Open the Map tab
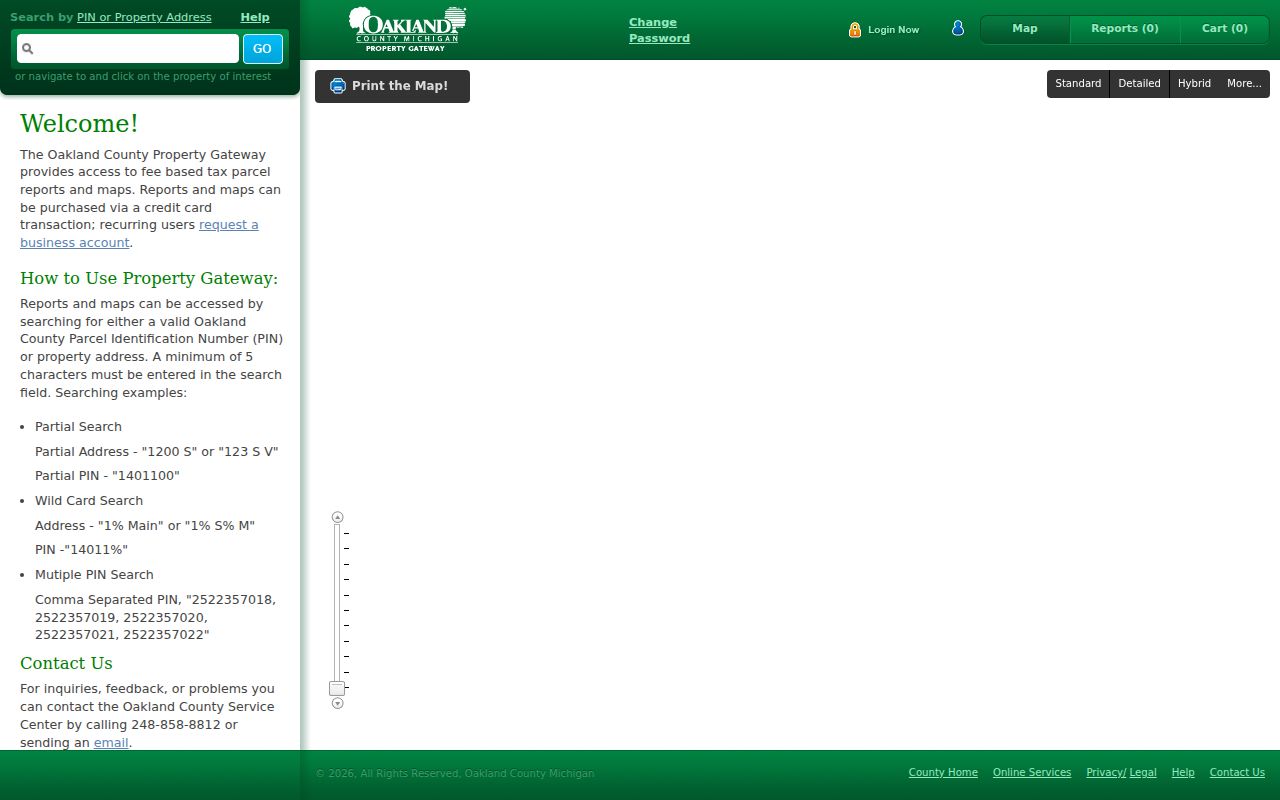 [x=1025, y=29]
